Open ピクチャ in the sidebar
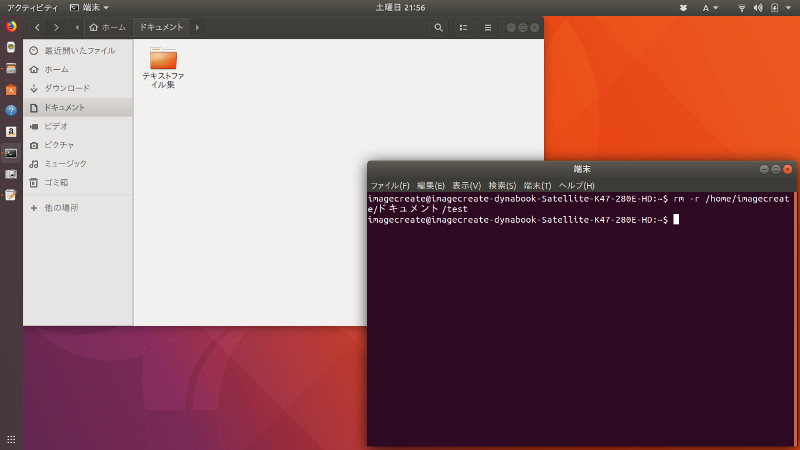 (x=78, y=145)
